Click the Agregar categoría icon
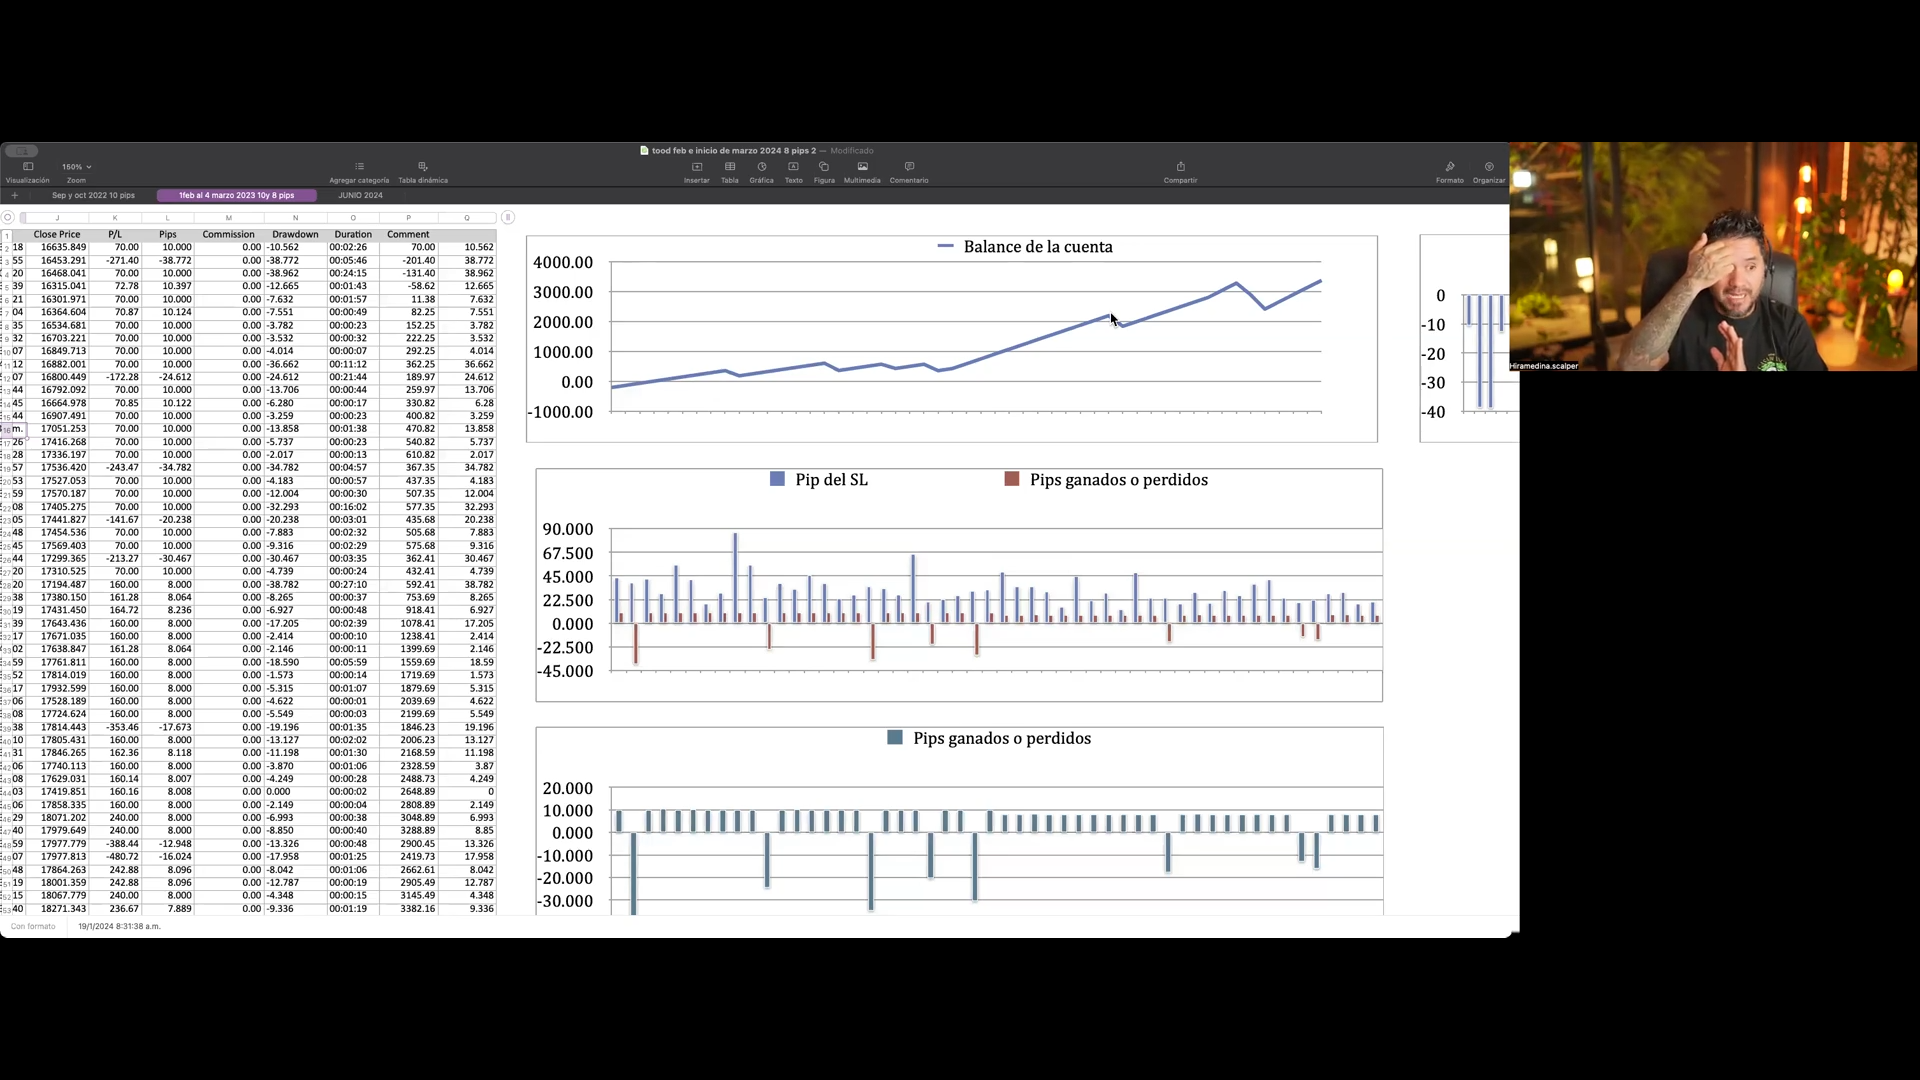Viewport: 1920px width, 1080px height. click(x=359, y=167)
